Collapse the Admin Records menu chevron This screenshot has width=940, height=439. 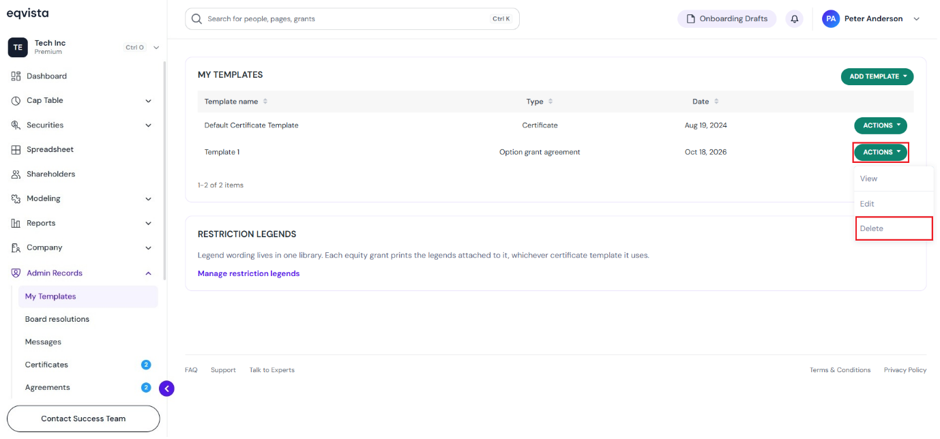point(148,273)
